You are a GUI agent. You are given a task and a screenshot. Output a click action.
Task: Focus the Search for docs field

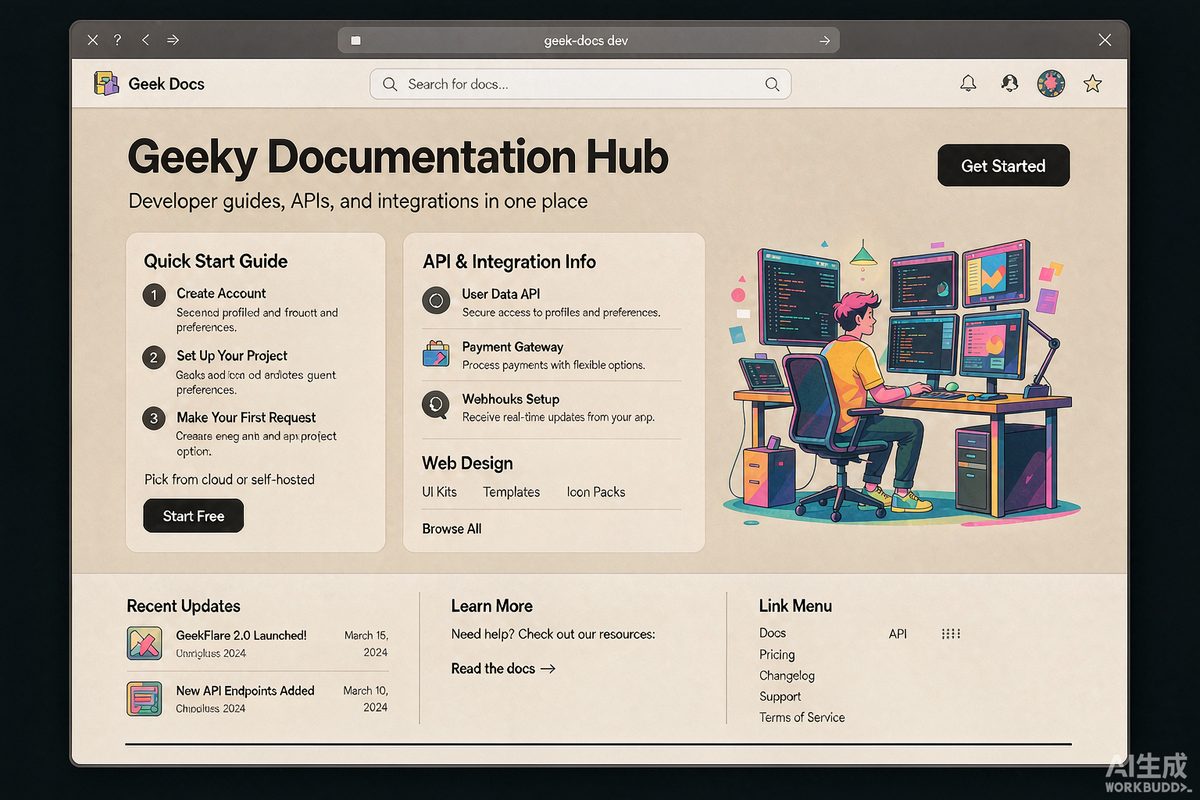[580, 84]
